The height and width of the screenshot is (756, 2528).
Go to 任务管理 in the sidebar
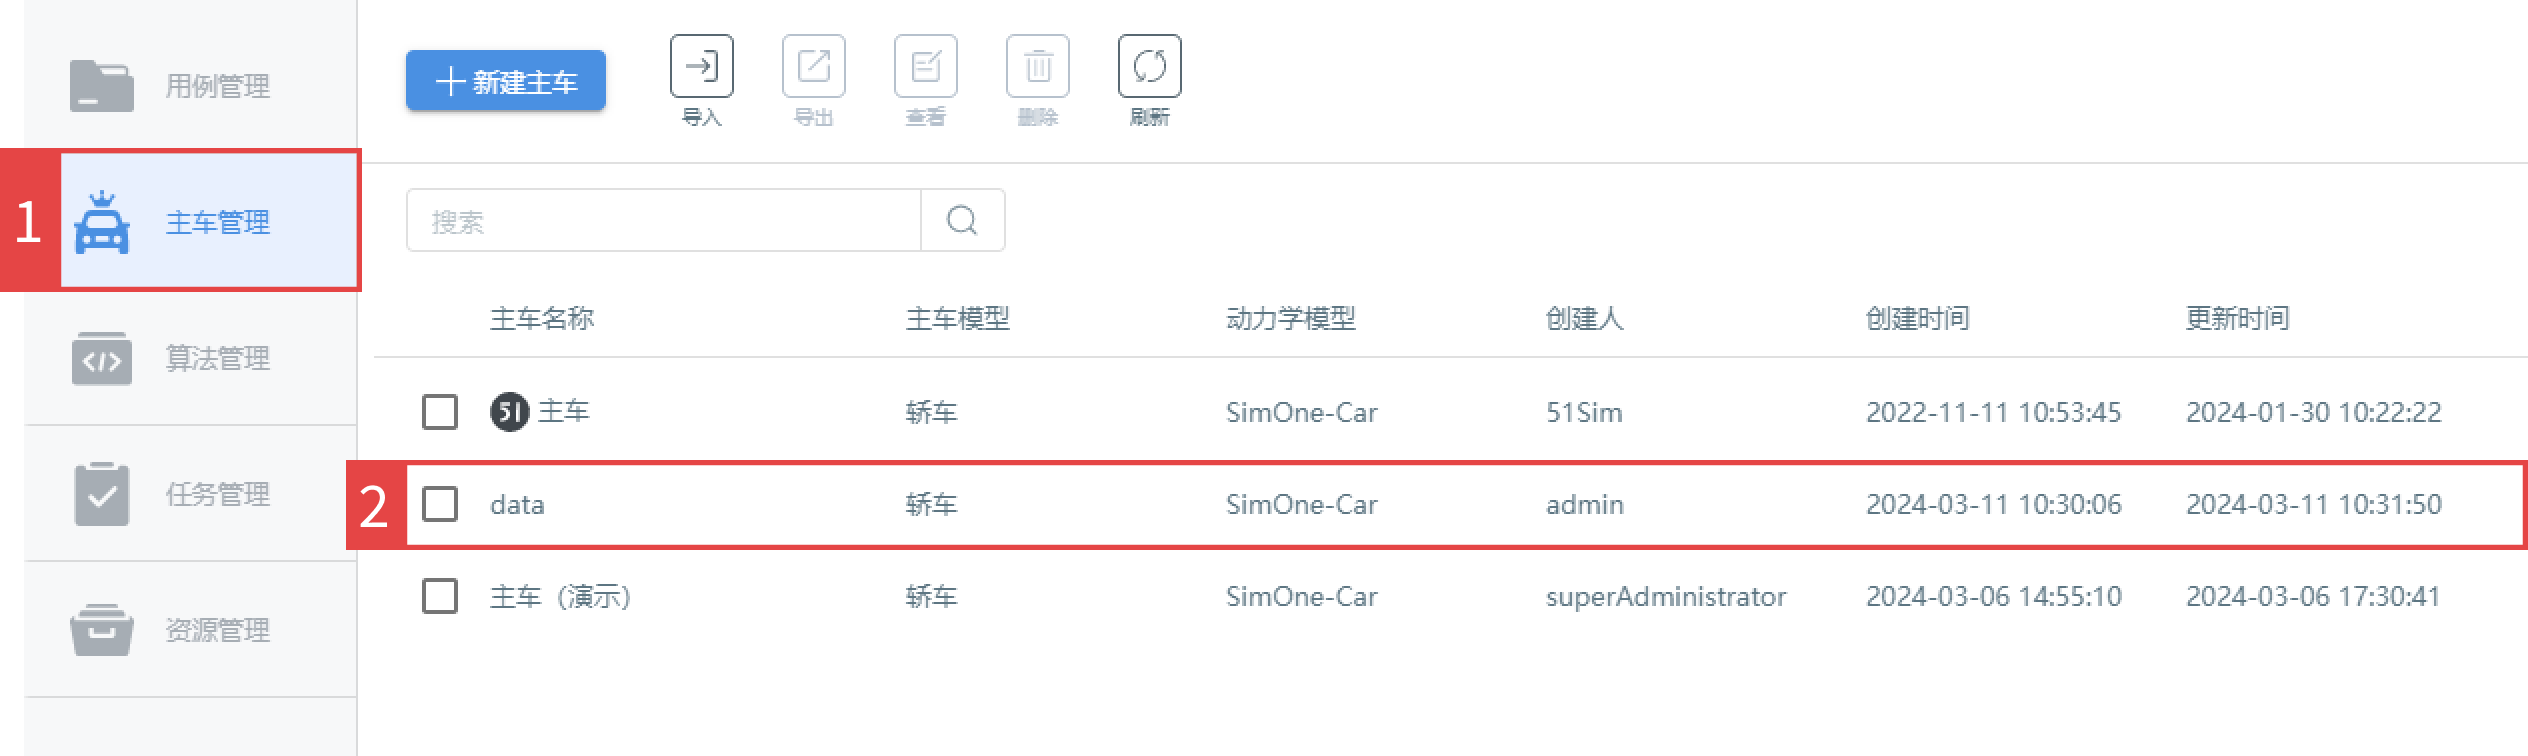(190, 494)
